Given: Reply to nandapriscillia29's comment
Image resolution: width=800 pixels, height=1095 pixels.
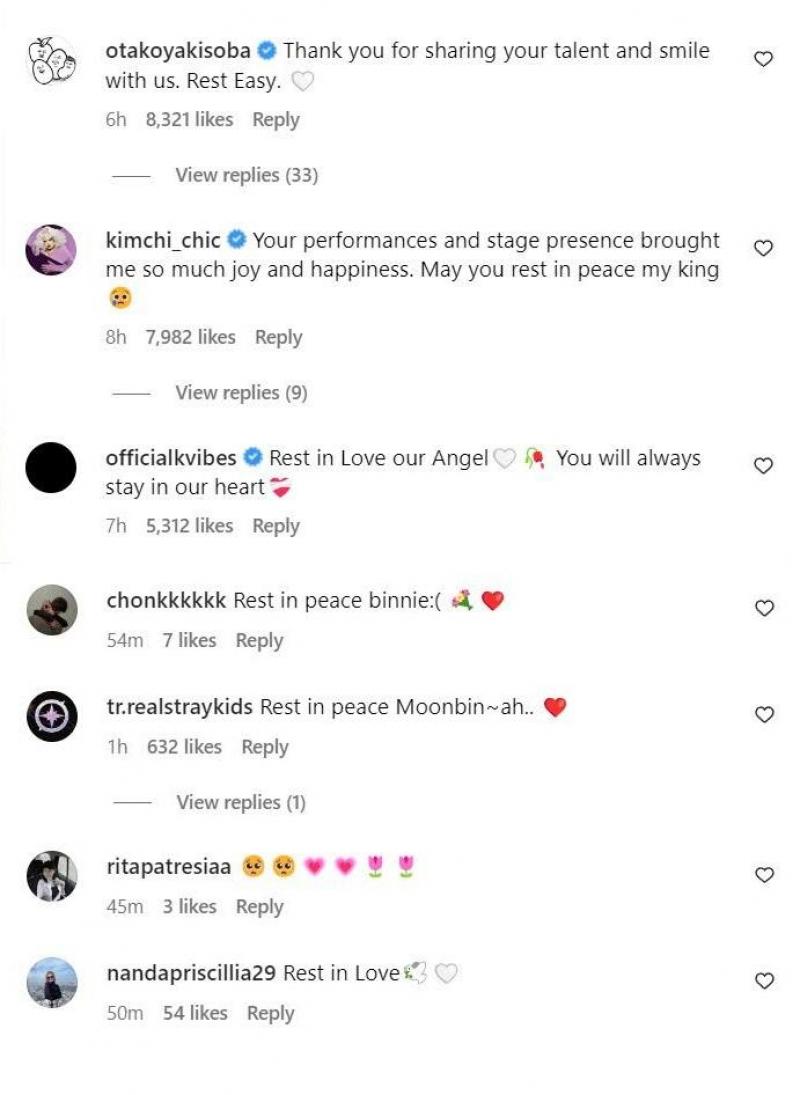Looking at the screenshot, I should [x=270, y=1013].
